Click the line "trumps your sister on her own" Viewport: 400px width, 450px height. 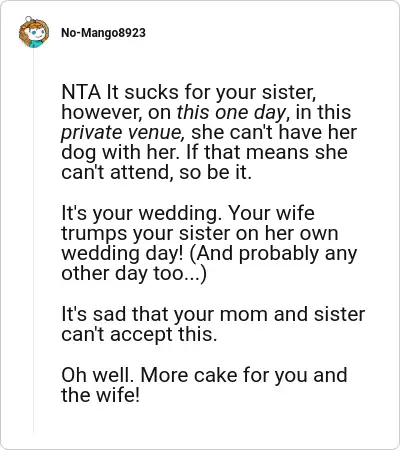[200, 233]
